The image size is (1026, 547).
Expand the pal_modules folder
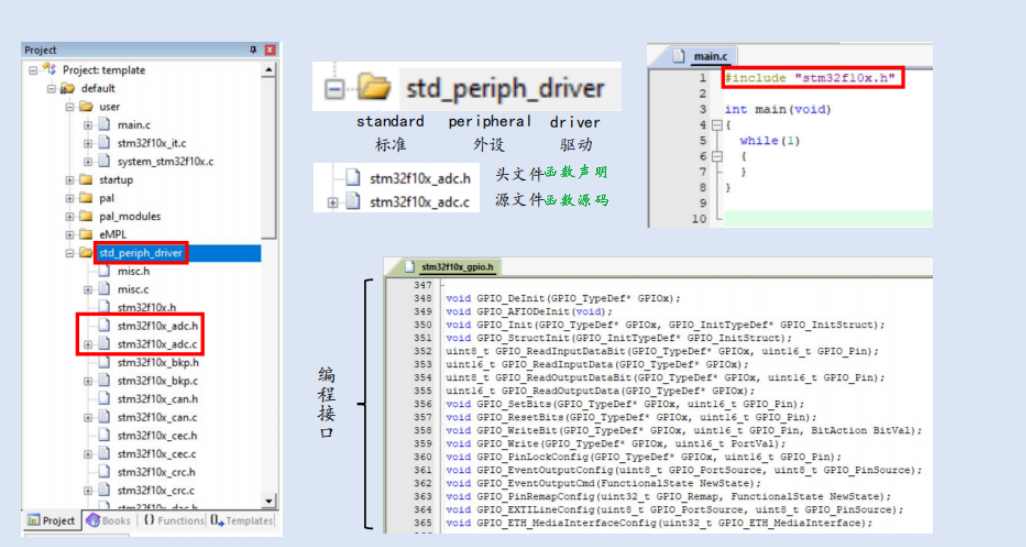(x=69, y=217)
